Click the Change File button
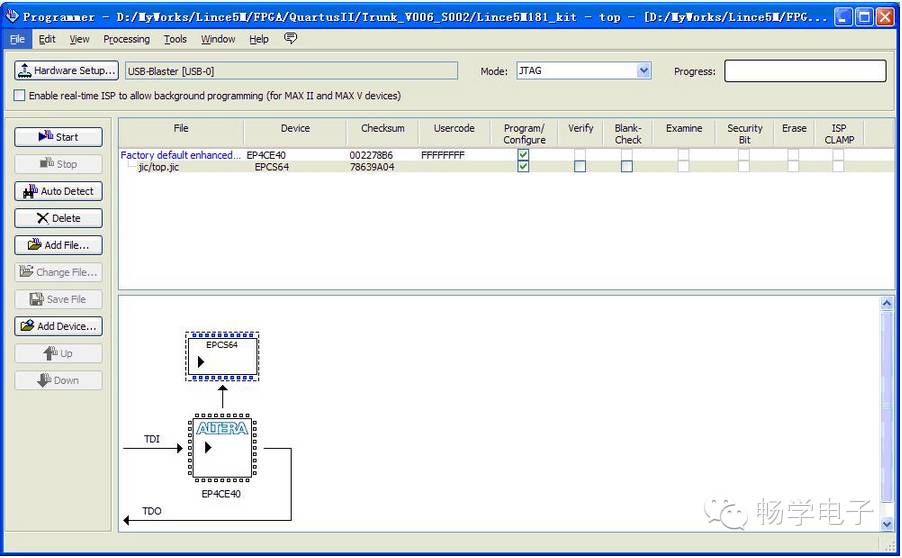 tap(58, 272)
